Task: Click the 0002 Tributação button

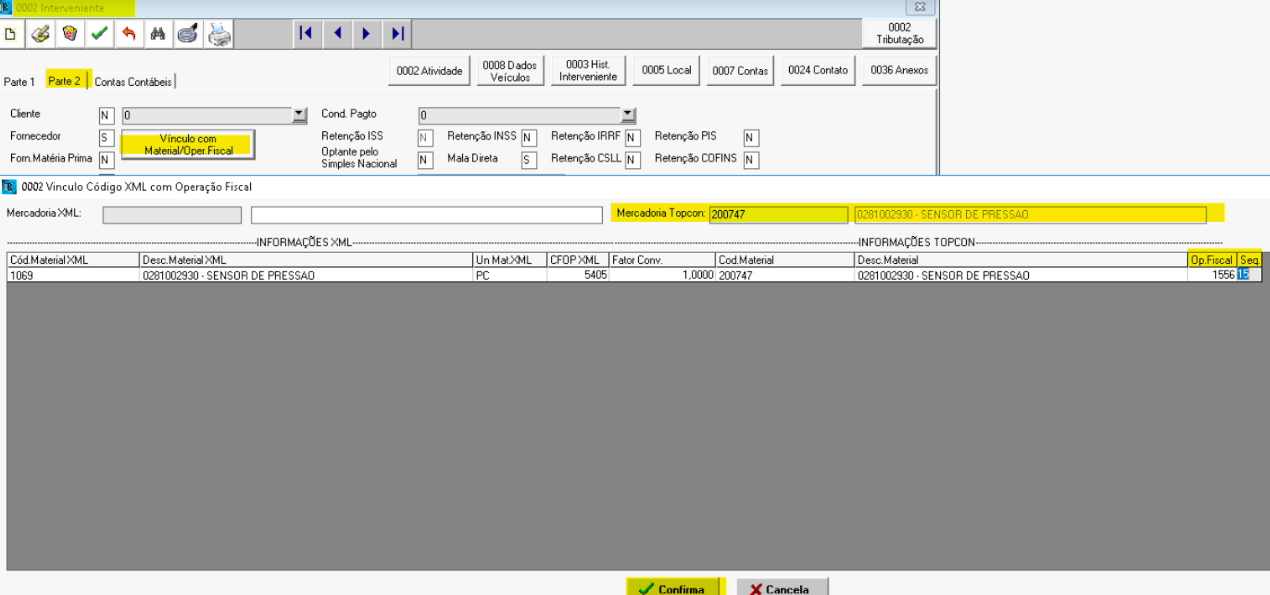Action: click(899, 34)
